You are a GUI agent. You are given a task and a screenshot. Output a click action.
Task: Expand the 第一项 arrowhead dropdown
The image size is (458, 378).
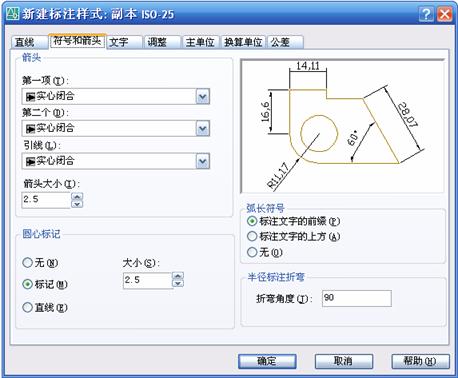pyautogui.click(x=203, y=97)
